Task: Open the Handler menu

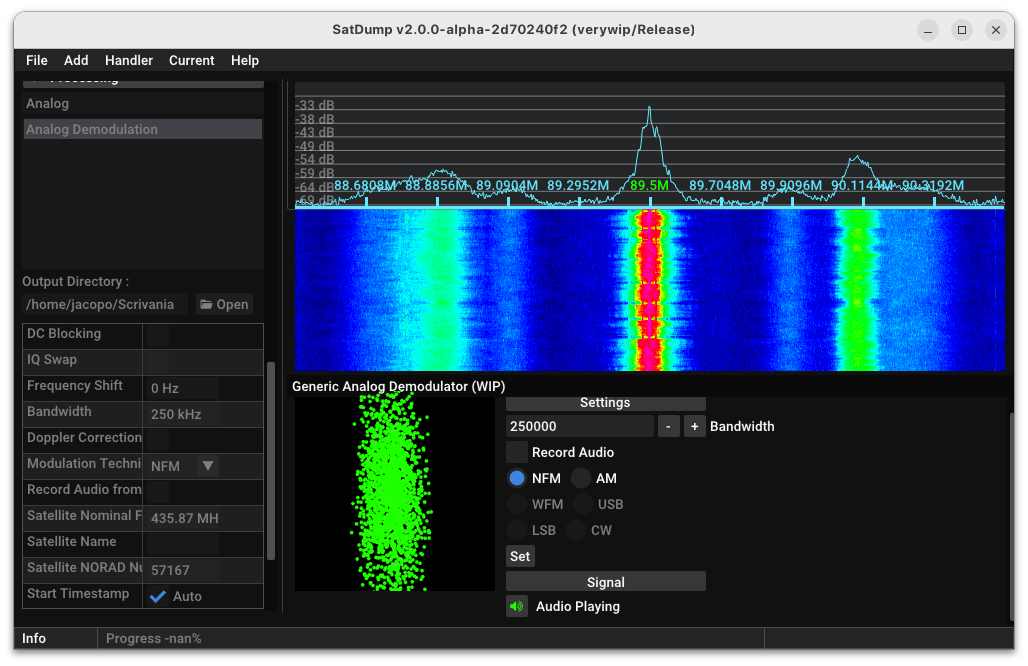Action: (x=129, y=60)
